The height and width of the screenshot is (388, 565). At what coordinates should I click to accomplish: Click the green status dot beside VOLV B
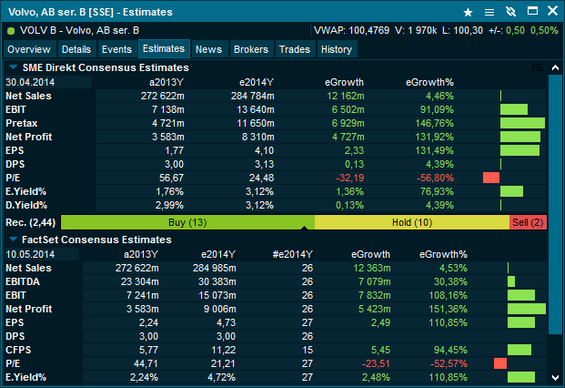click(11, 31)
